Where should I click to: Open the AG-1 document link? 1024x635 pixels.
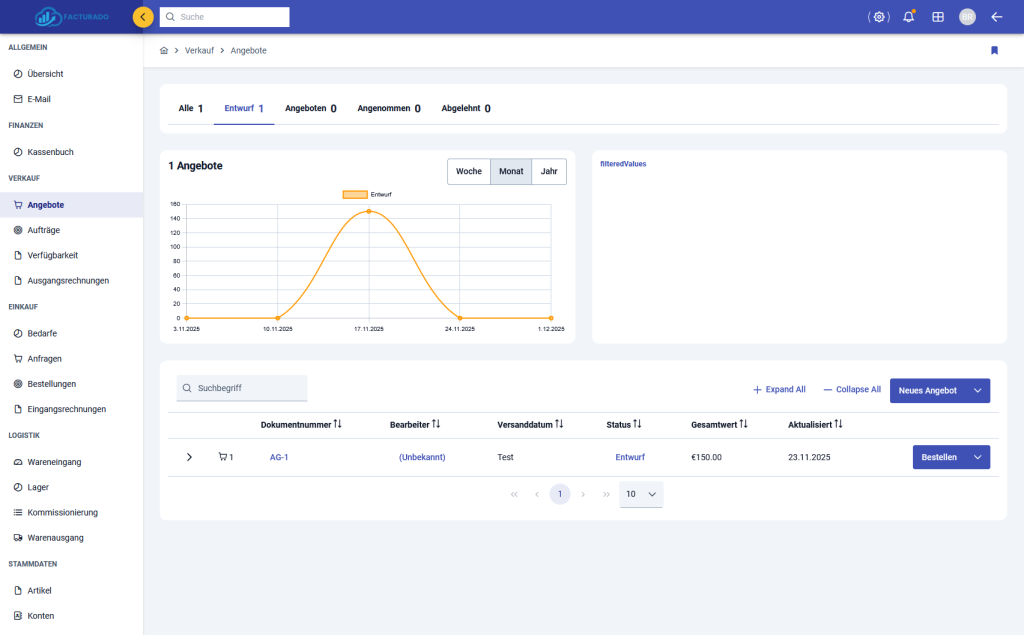tap(279, 457)
